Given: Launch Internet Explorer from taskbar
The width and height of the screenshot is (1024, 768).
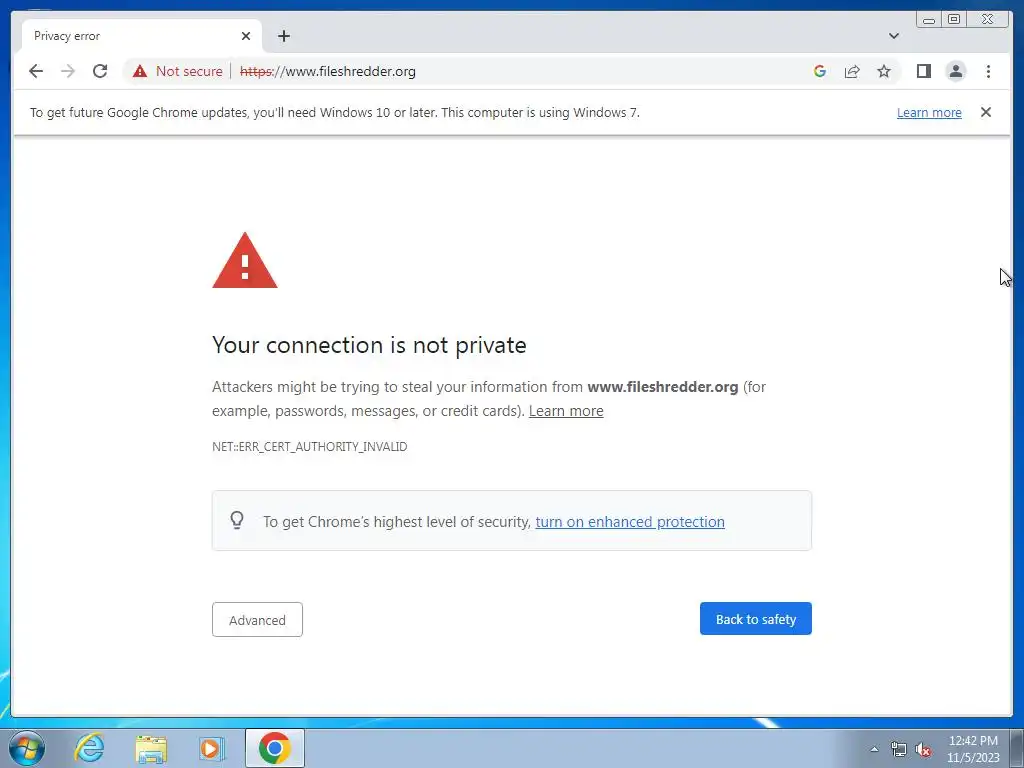Looking at the screenshot, I should pos(89,748).
